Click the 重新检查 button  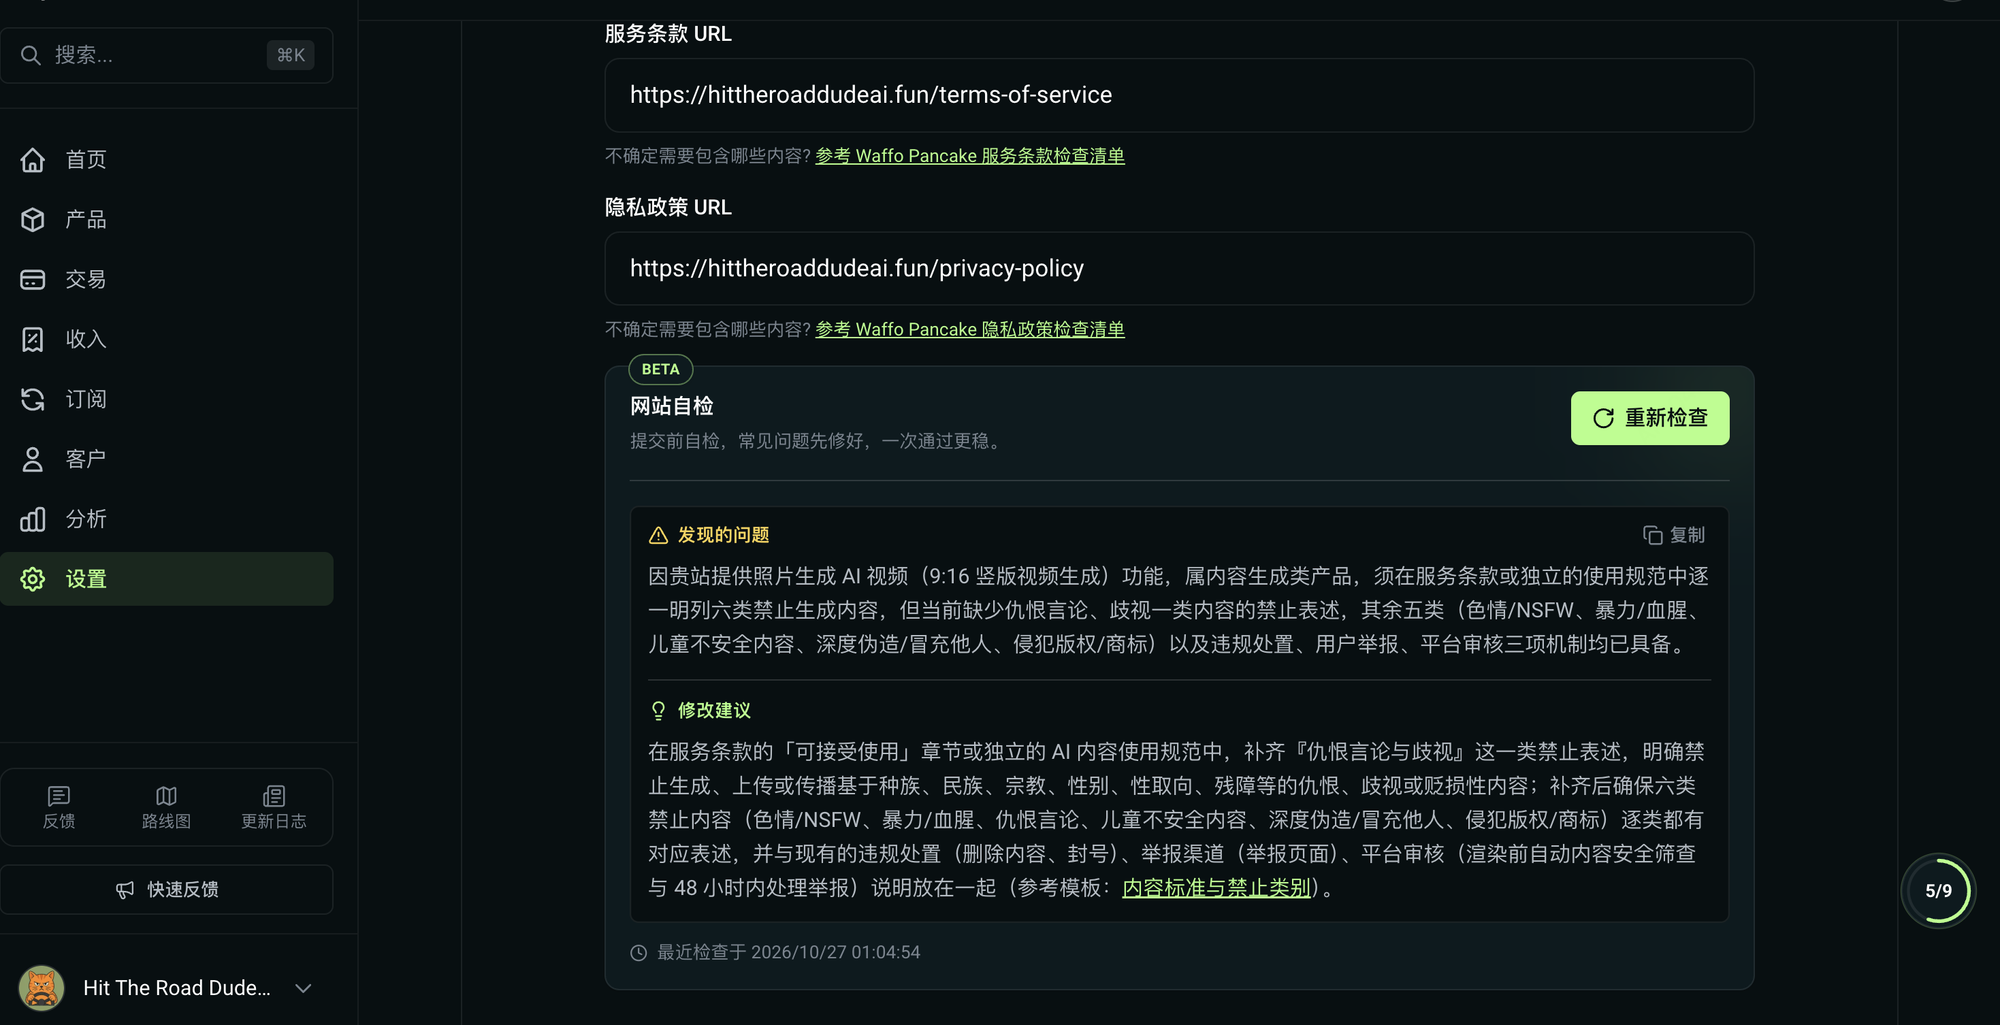pyautogui.click(x=1650, y=418)
